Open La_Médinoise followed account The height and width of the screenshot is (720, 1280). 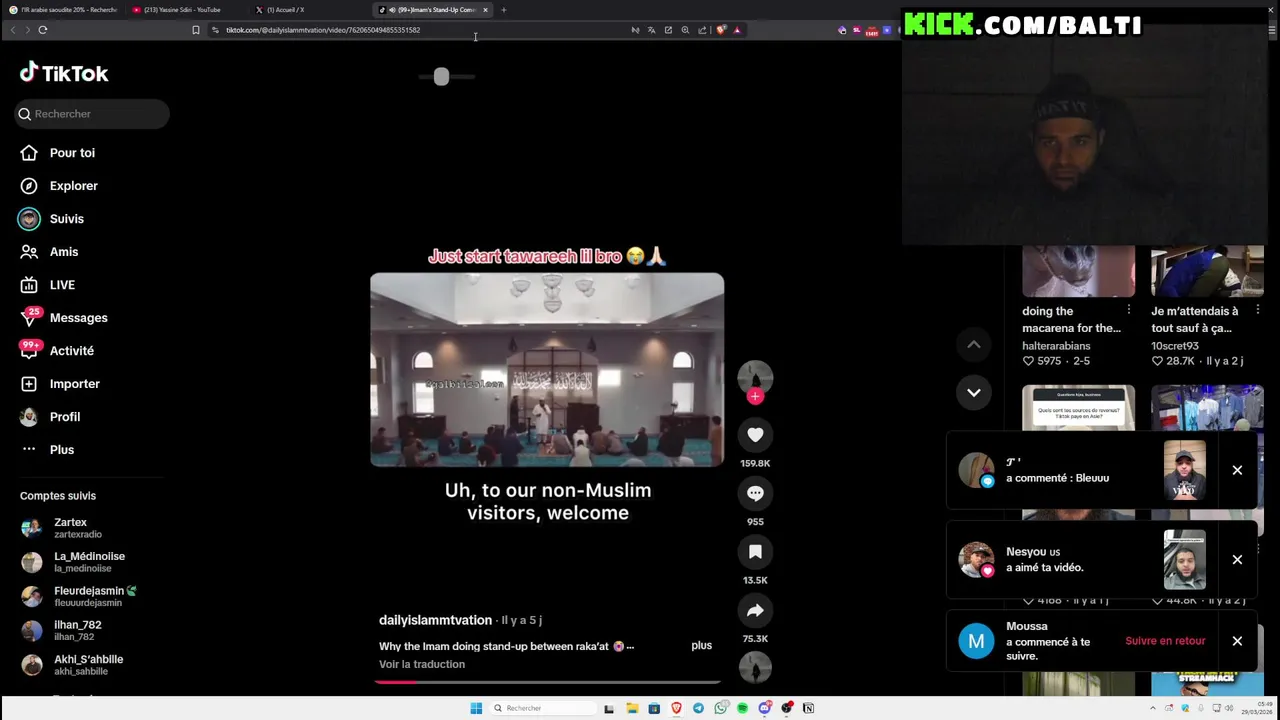[x=75, y=562]
